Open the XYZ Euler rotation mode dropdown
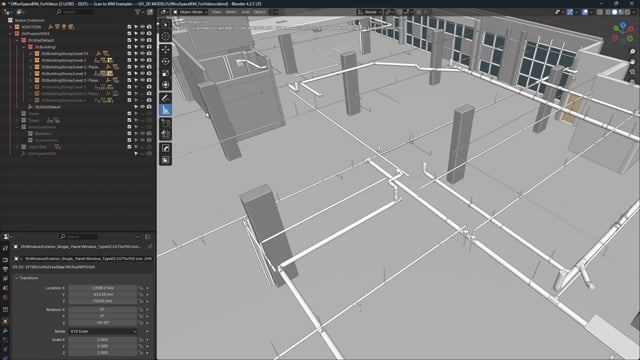 click(x=102, y=331)
